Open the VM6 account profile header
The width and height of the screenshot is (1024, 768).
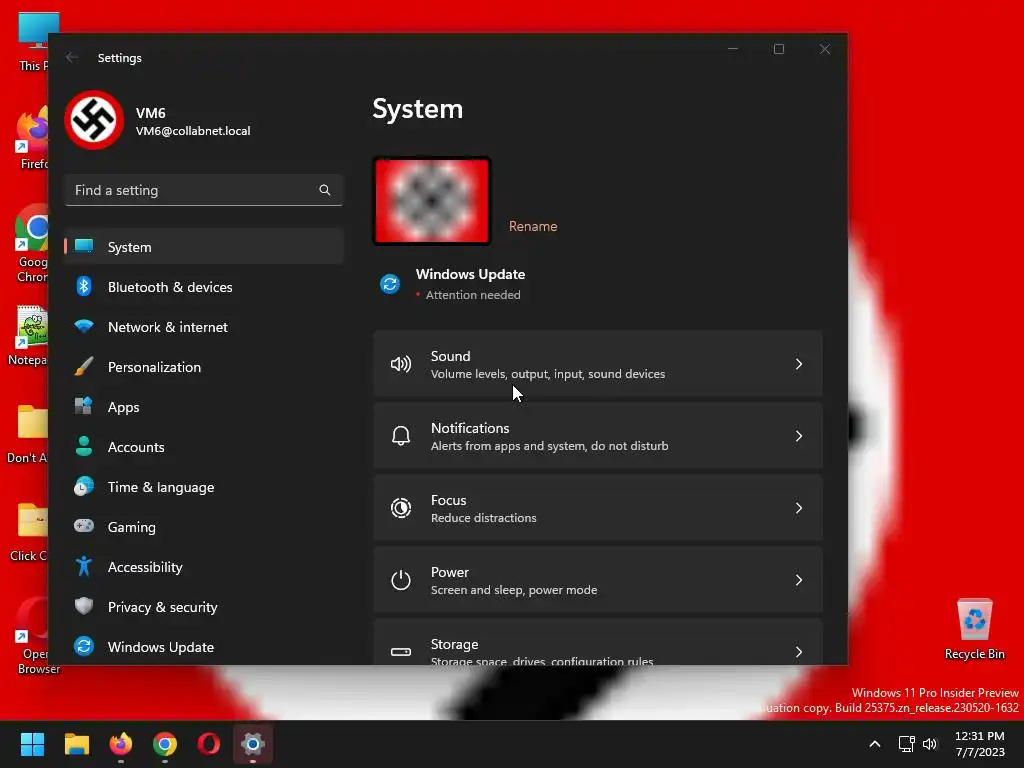158,121
